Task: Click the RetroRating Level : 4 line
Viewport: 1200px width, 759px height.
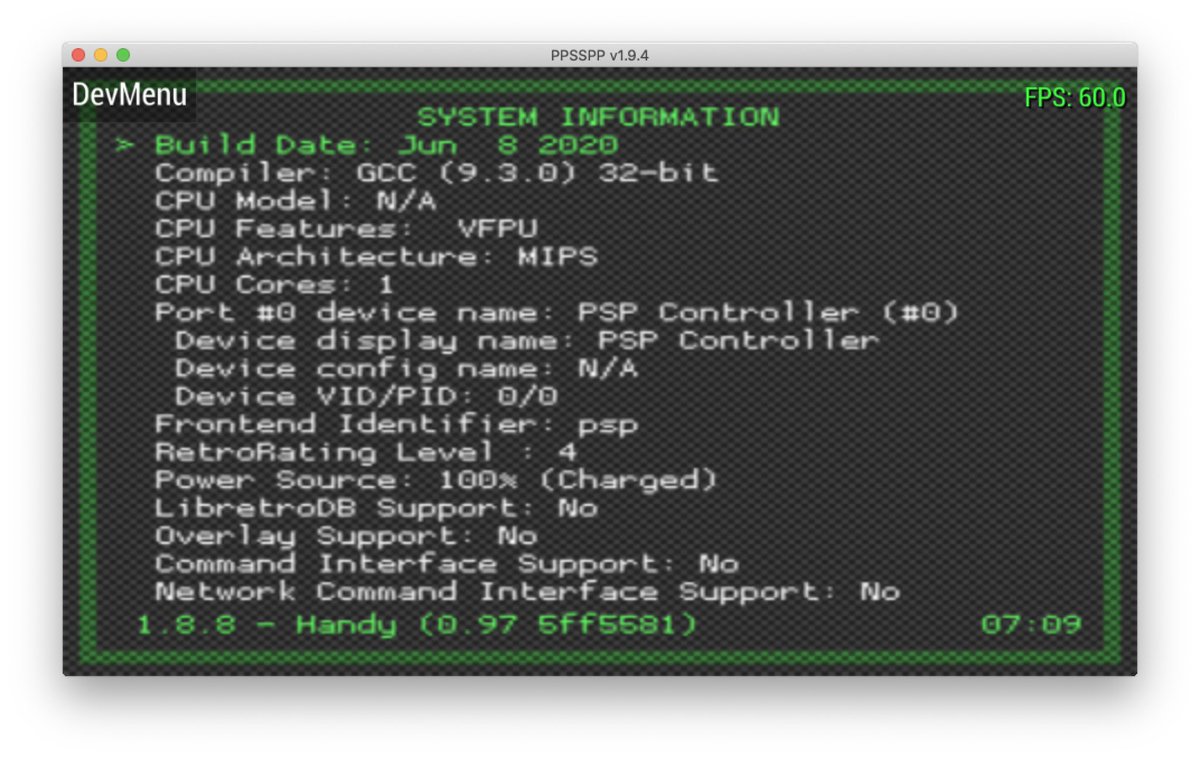Action: tap(366, 453)
